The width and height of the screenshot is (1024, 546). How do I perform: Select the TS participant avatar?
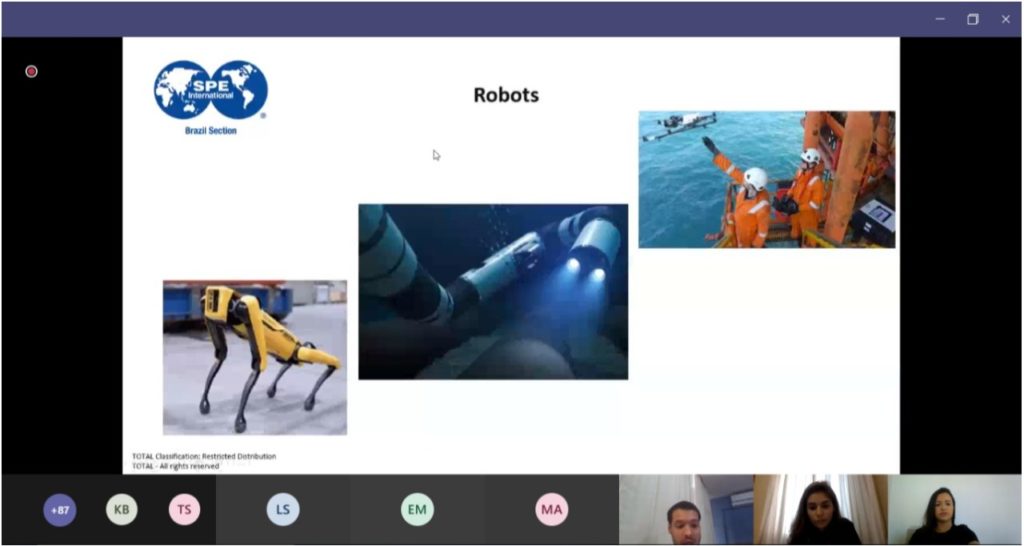coord(184,510)
